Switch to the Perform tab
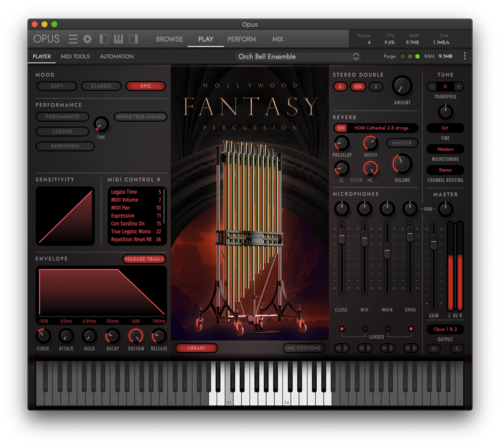Screen dimensions: 500x447 tap(242, 39)
